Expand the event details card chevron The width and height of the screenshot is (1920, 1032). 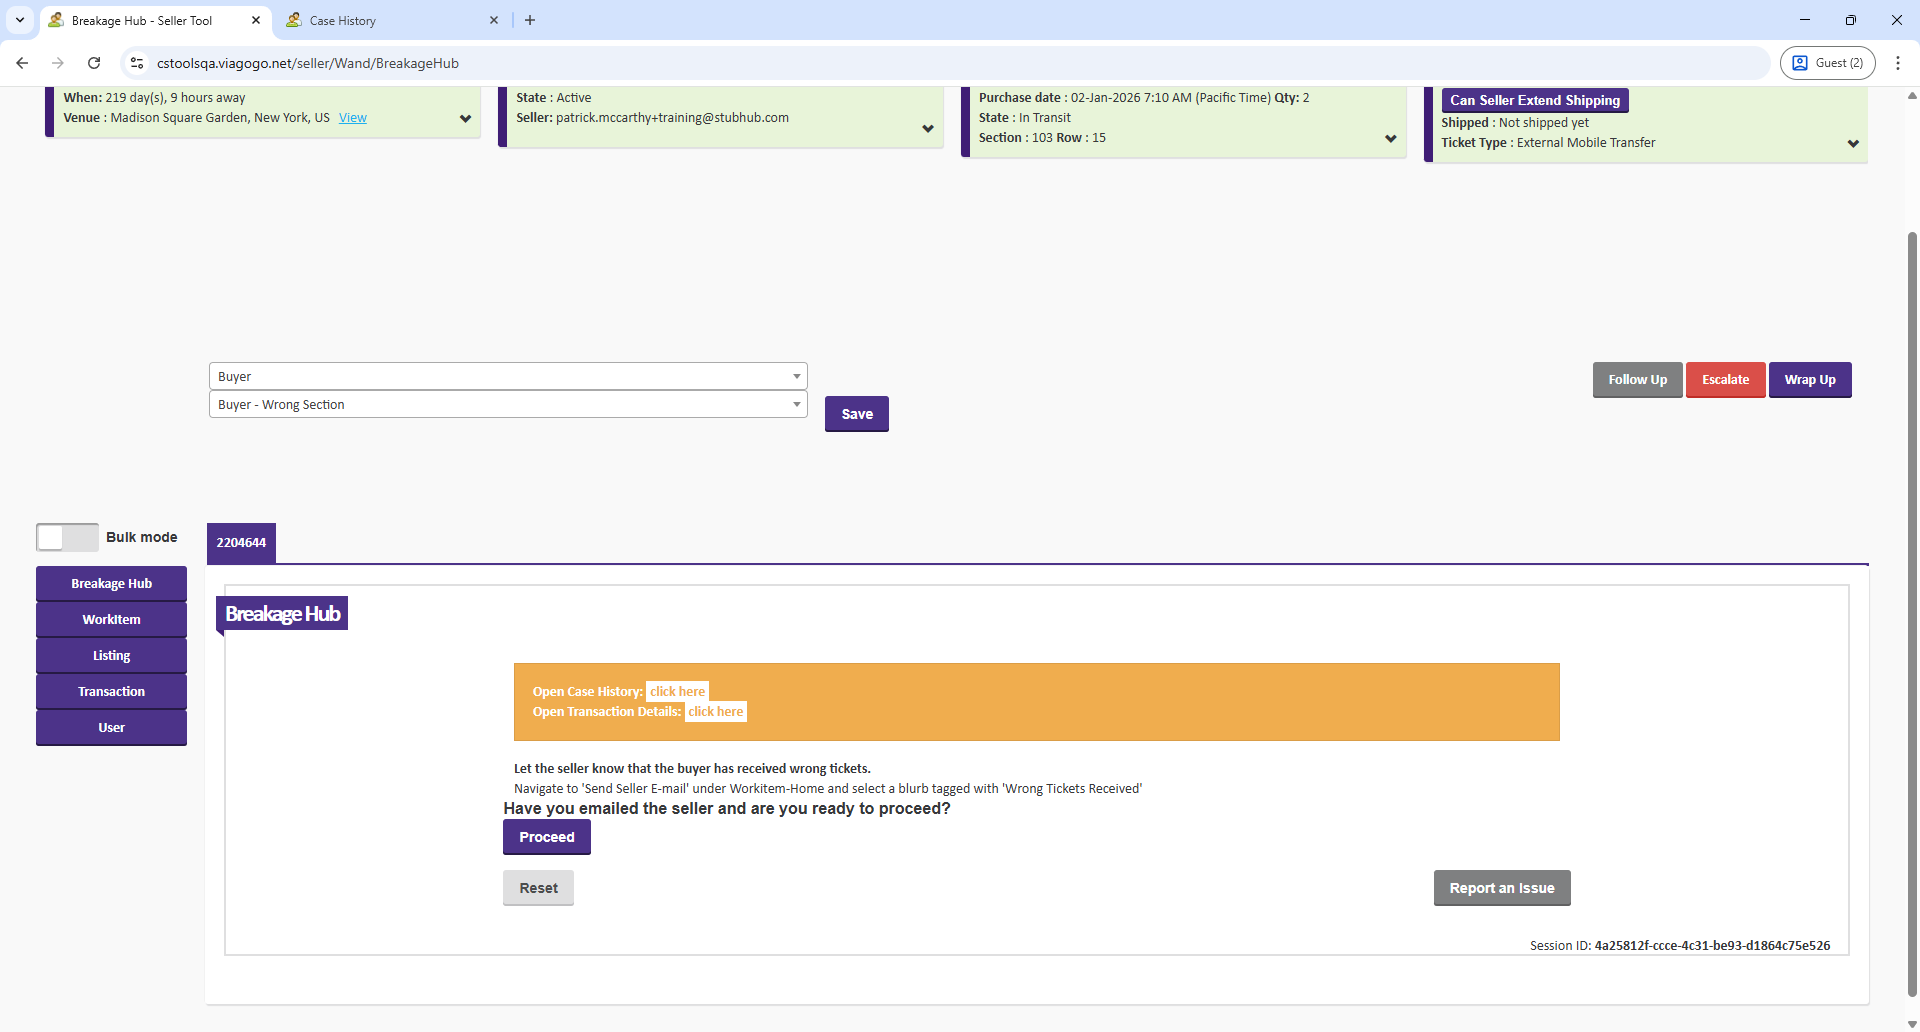[x=465, y=119]
